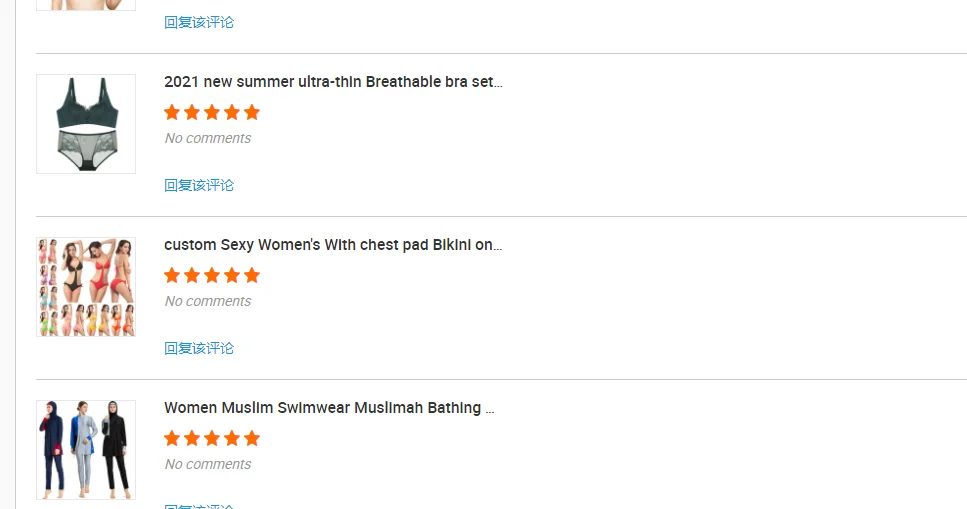The width and height of the screenshot is (967, 509).
Task: Reply to the bra set review
Action: 199,185
